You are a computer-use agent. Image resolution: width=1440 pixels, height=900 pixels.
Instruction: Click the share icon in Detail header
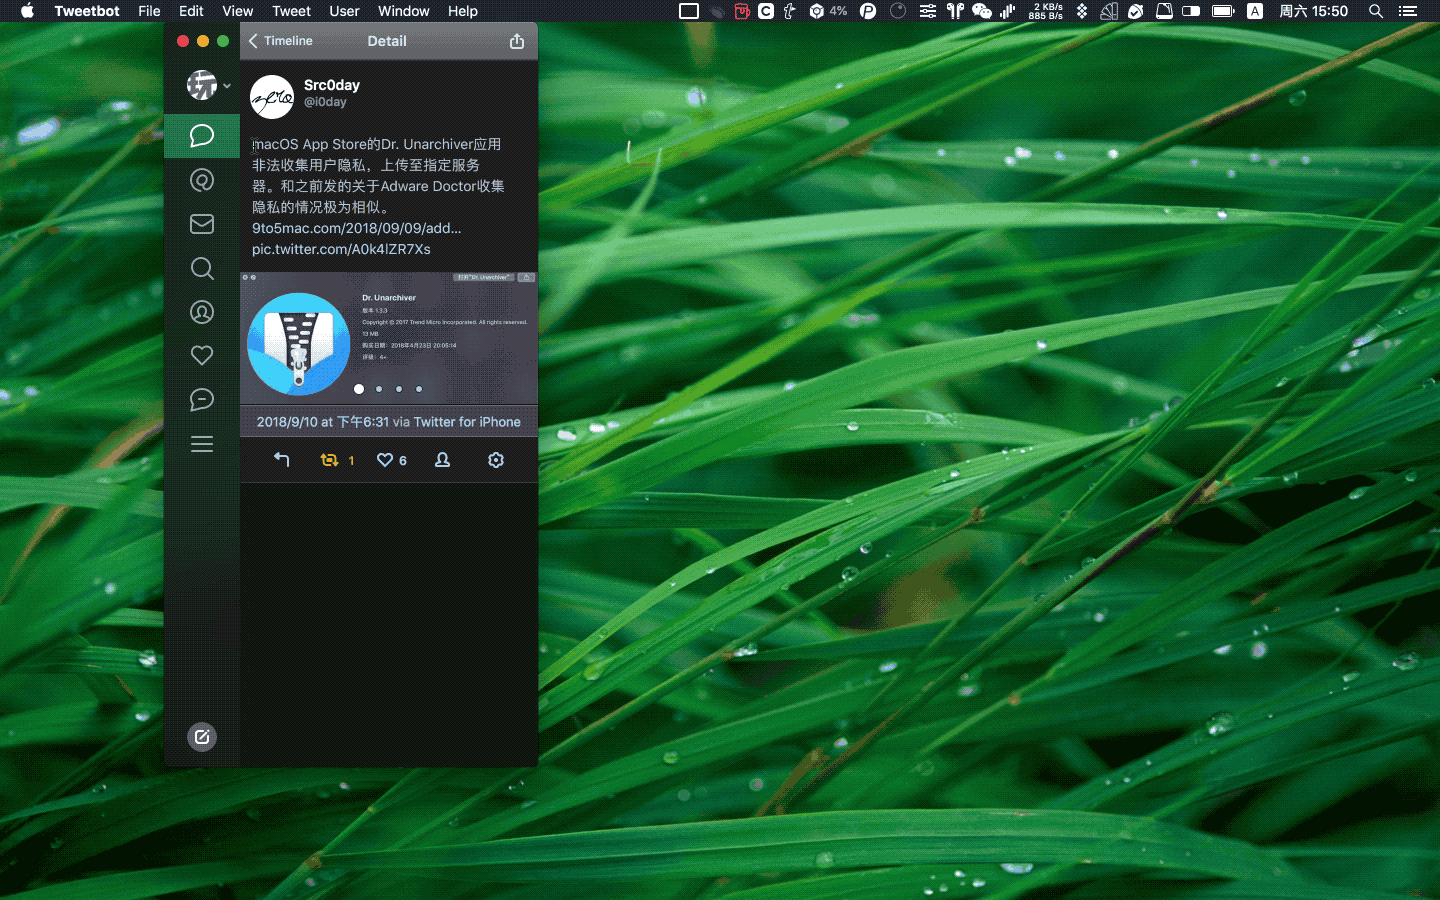[517, 41]
